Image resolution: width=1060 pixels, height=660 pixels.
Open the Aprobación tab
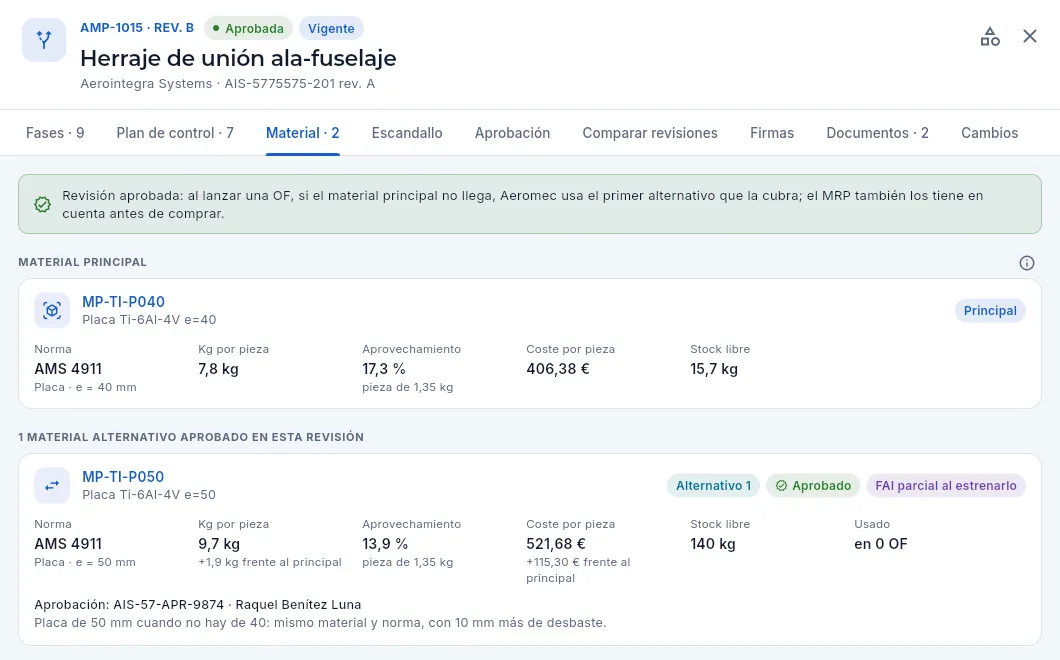[x=512, y=133]
